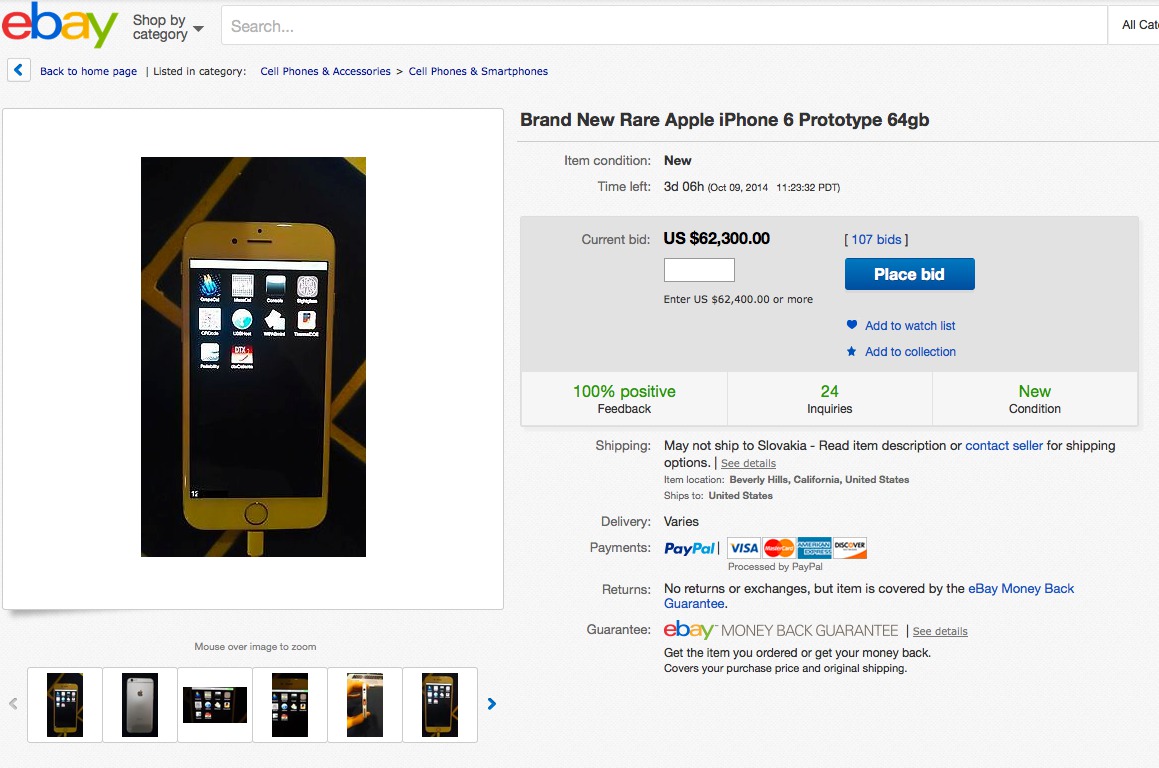Open Back to home page link

(88, 72)
